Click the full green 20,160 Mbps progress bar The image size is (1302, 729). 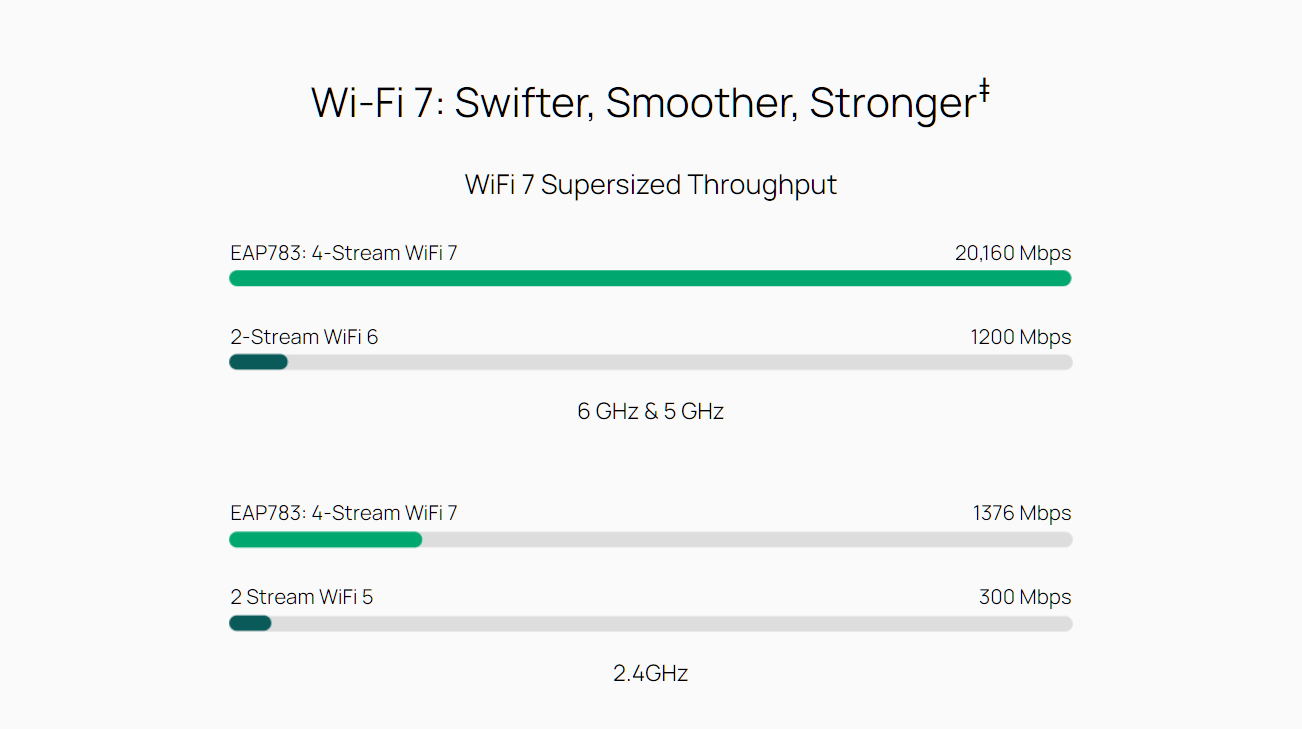651,278
